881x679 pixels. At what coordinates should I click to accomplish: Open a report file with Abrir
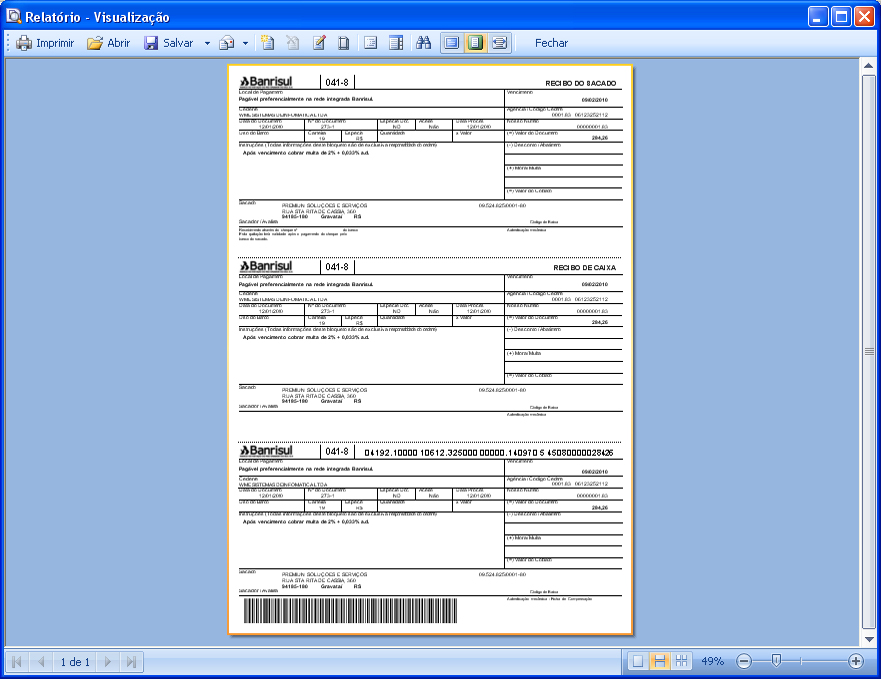108,43
